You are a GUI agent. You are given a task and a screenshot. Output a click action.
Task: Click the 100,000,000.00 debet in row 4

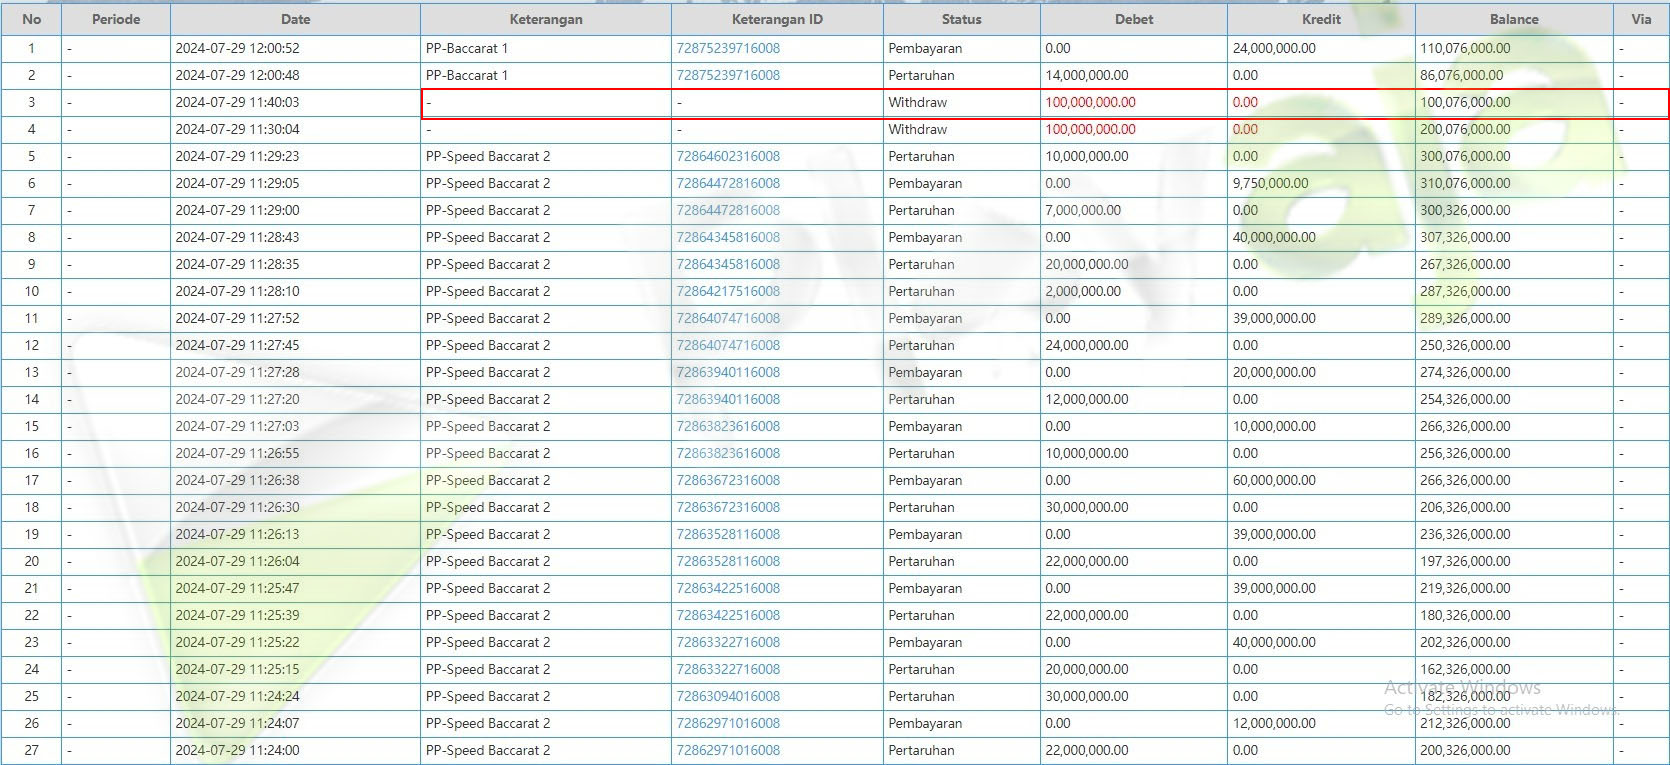coord(1090,129)
